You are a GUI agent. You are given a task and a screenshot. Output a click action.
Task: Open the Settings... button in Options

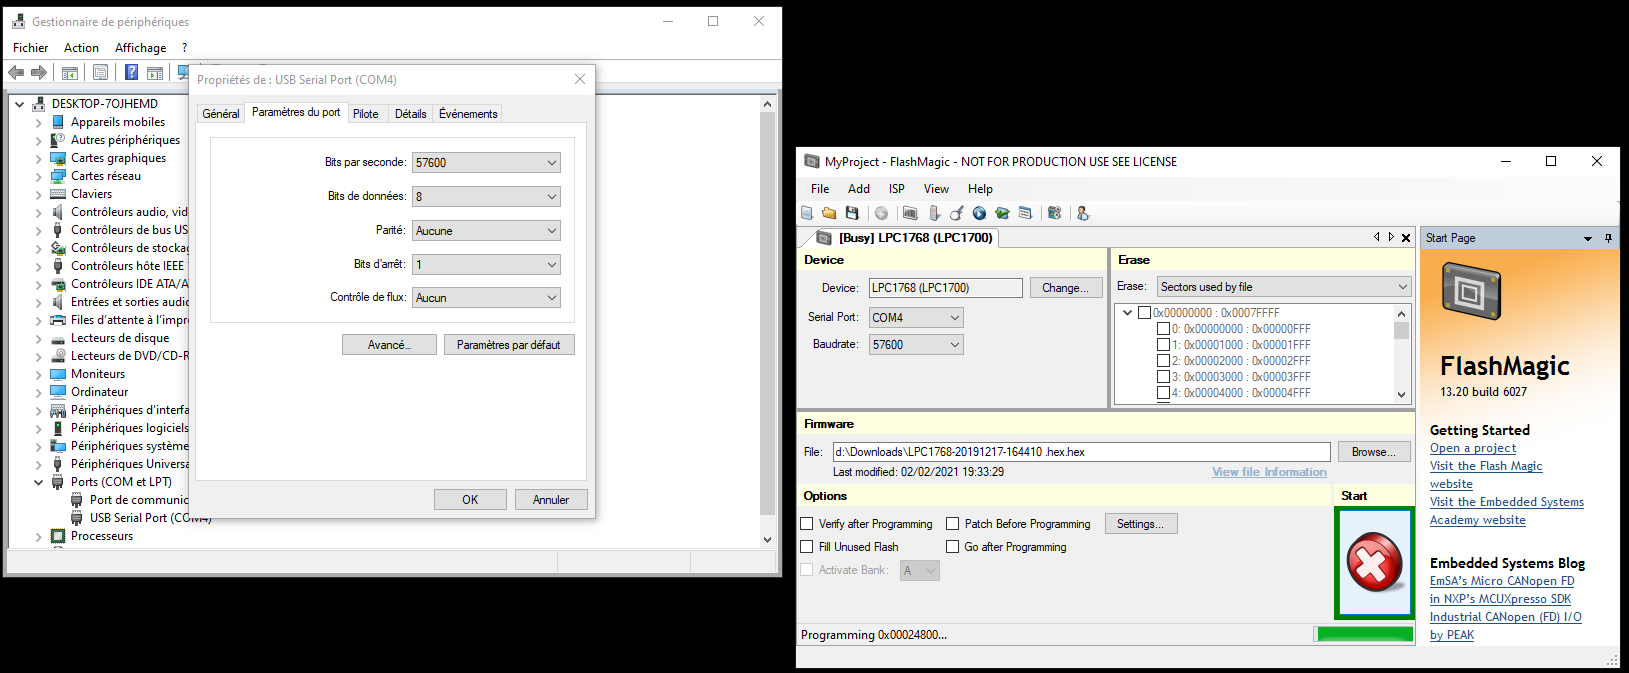pyautogui.click(x=1141, y=524)
